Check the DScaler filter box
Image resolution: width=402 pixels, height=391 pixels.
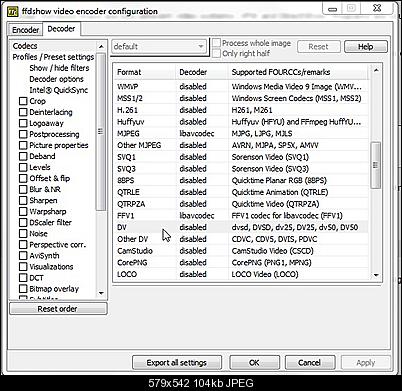pyautogui.click(x=23, y=222)
